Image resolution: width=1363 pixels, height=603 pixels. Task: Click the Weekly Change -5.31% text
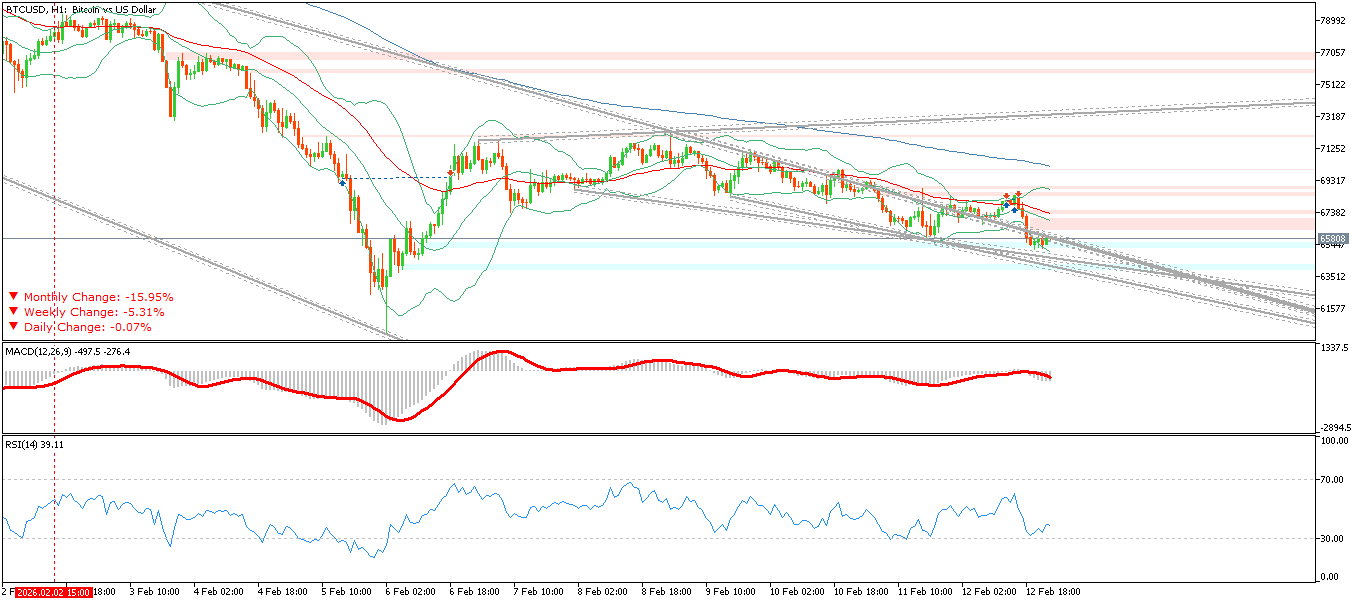pos(94,312)
